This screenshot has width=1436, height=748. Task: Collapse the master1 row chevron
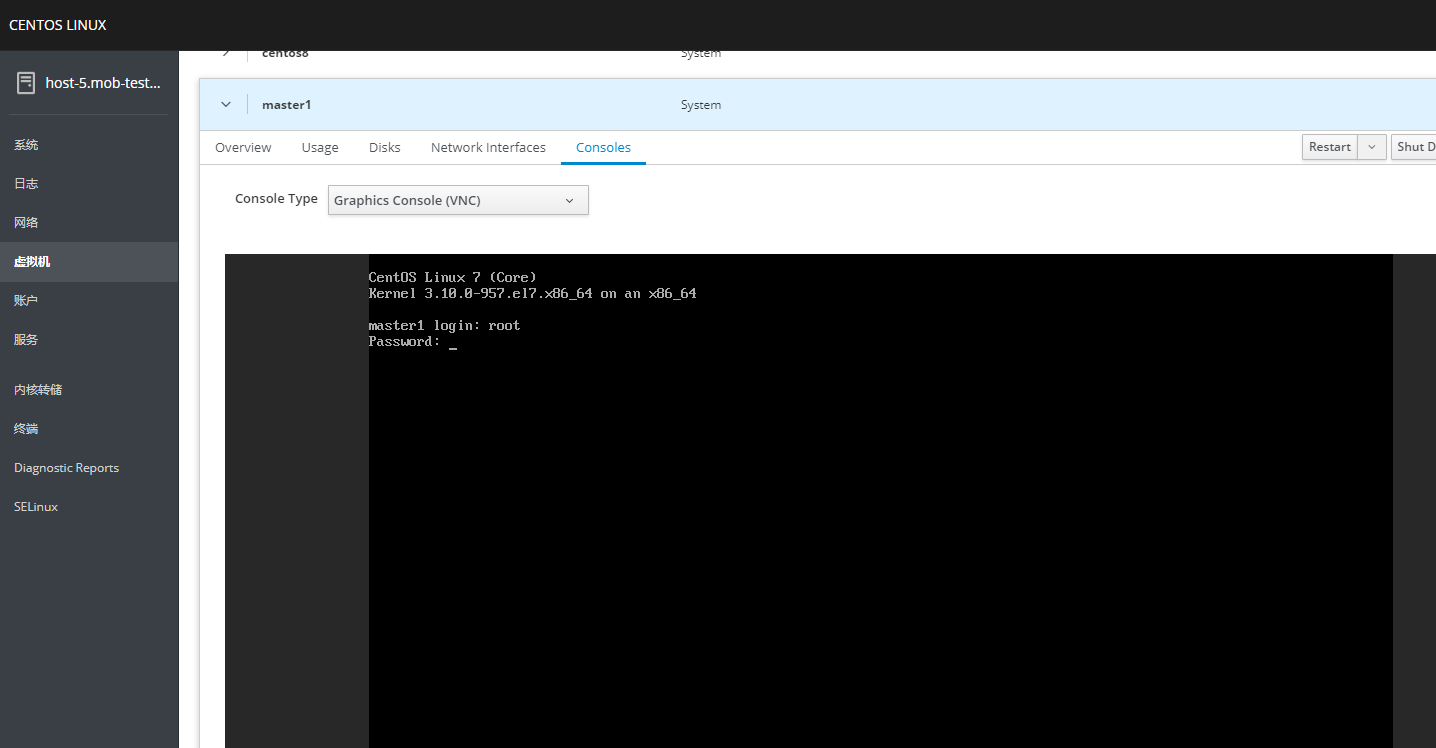coord(226,105)
